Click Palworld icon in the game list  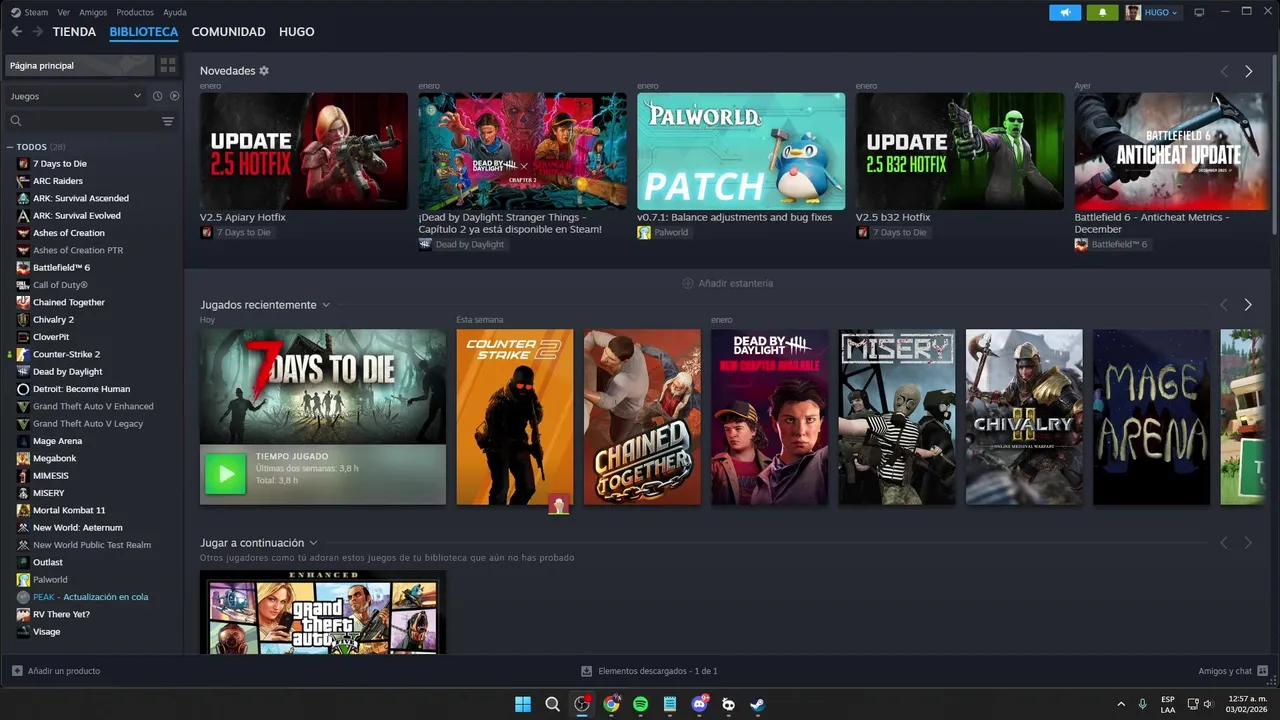coord(23,580)
